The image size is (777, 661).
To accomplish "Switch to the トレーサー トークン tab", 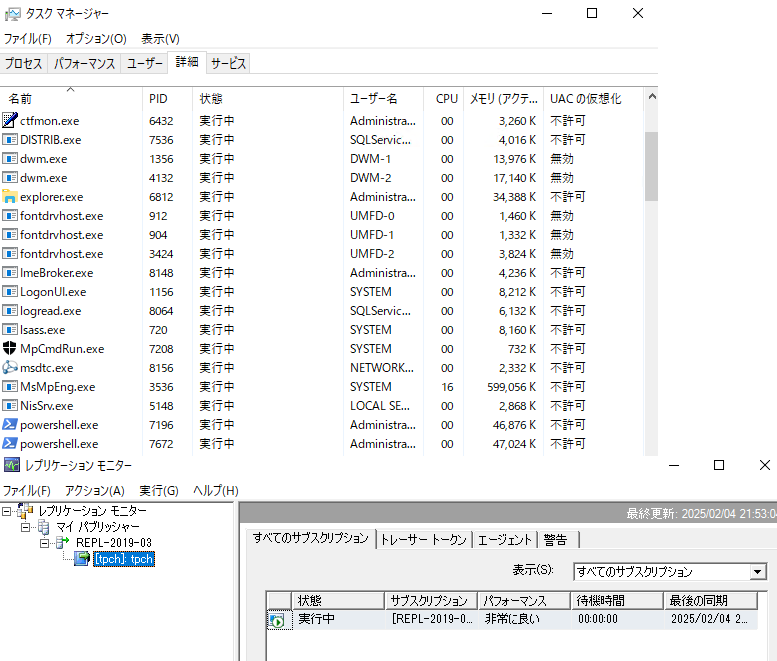I will pos(424,540).
